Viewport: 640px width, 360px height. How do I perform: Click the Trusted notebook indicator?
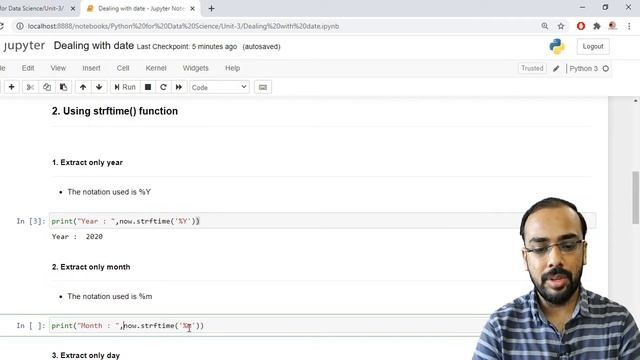(x=532, y=68)
